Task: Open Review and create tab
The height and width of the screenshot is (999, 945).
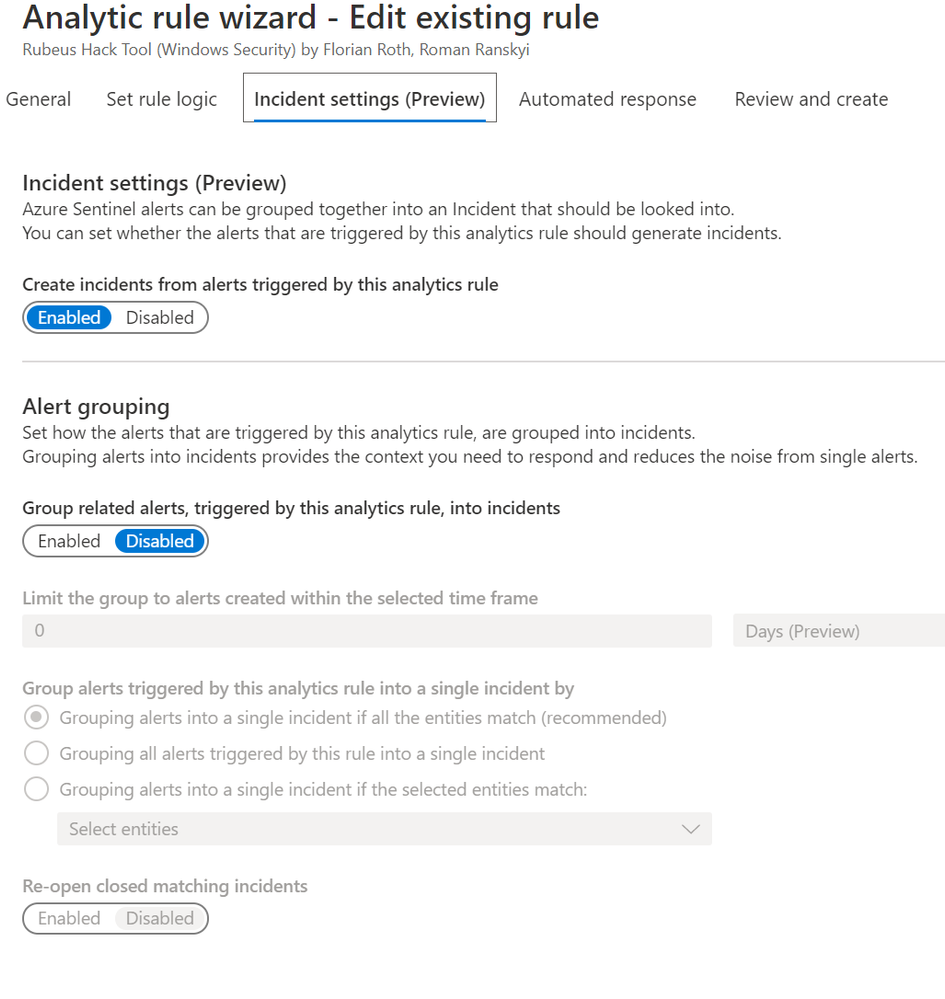Action: pos(811,99)
